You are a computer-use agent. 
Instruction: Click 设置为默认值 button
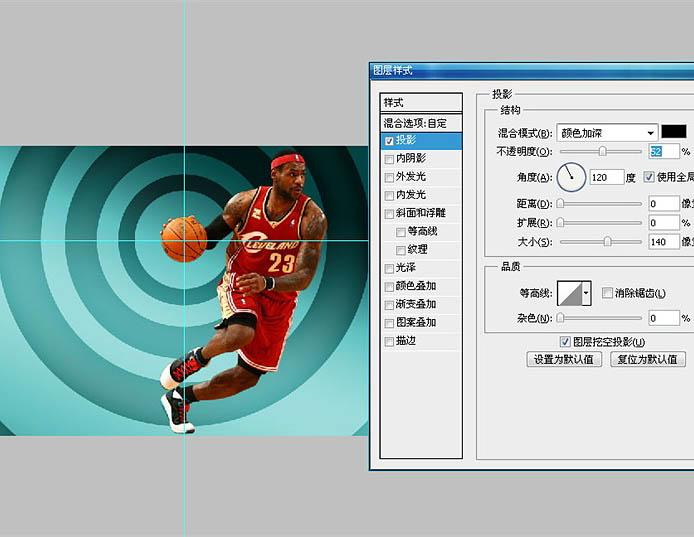(564, 359)
